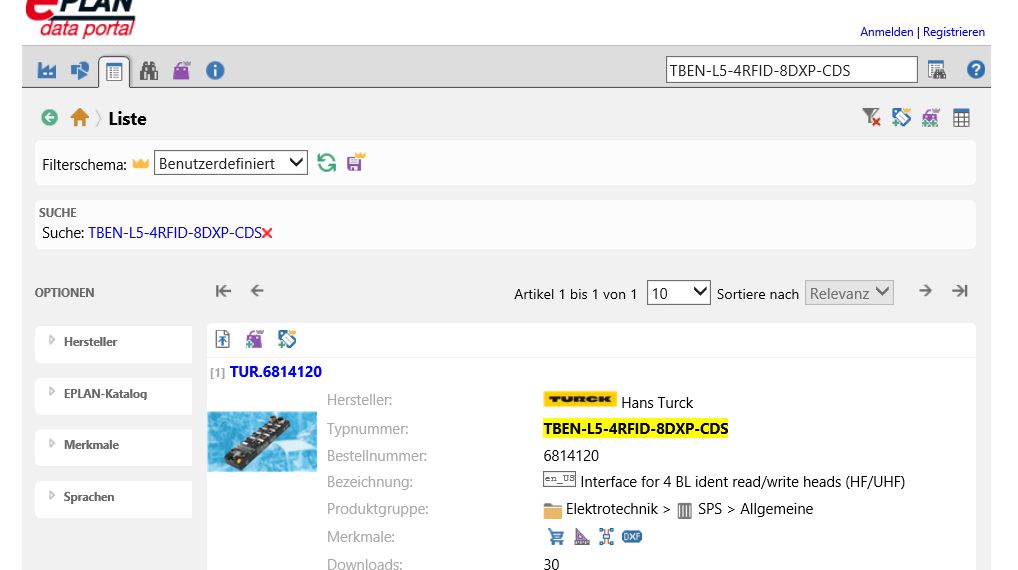
Task: Open the product groups signpost icon
Action: [x=80, y=70]
